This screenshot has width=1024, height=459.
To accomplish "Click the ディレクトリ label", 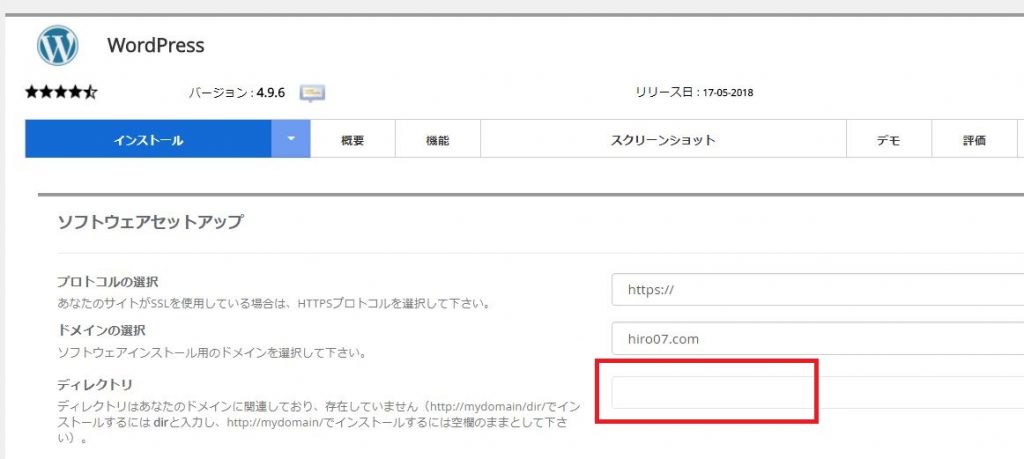I will click(x=95, y=384).
